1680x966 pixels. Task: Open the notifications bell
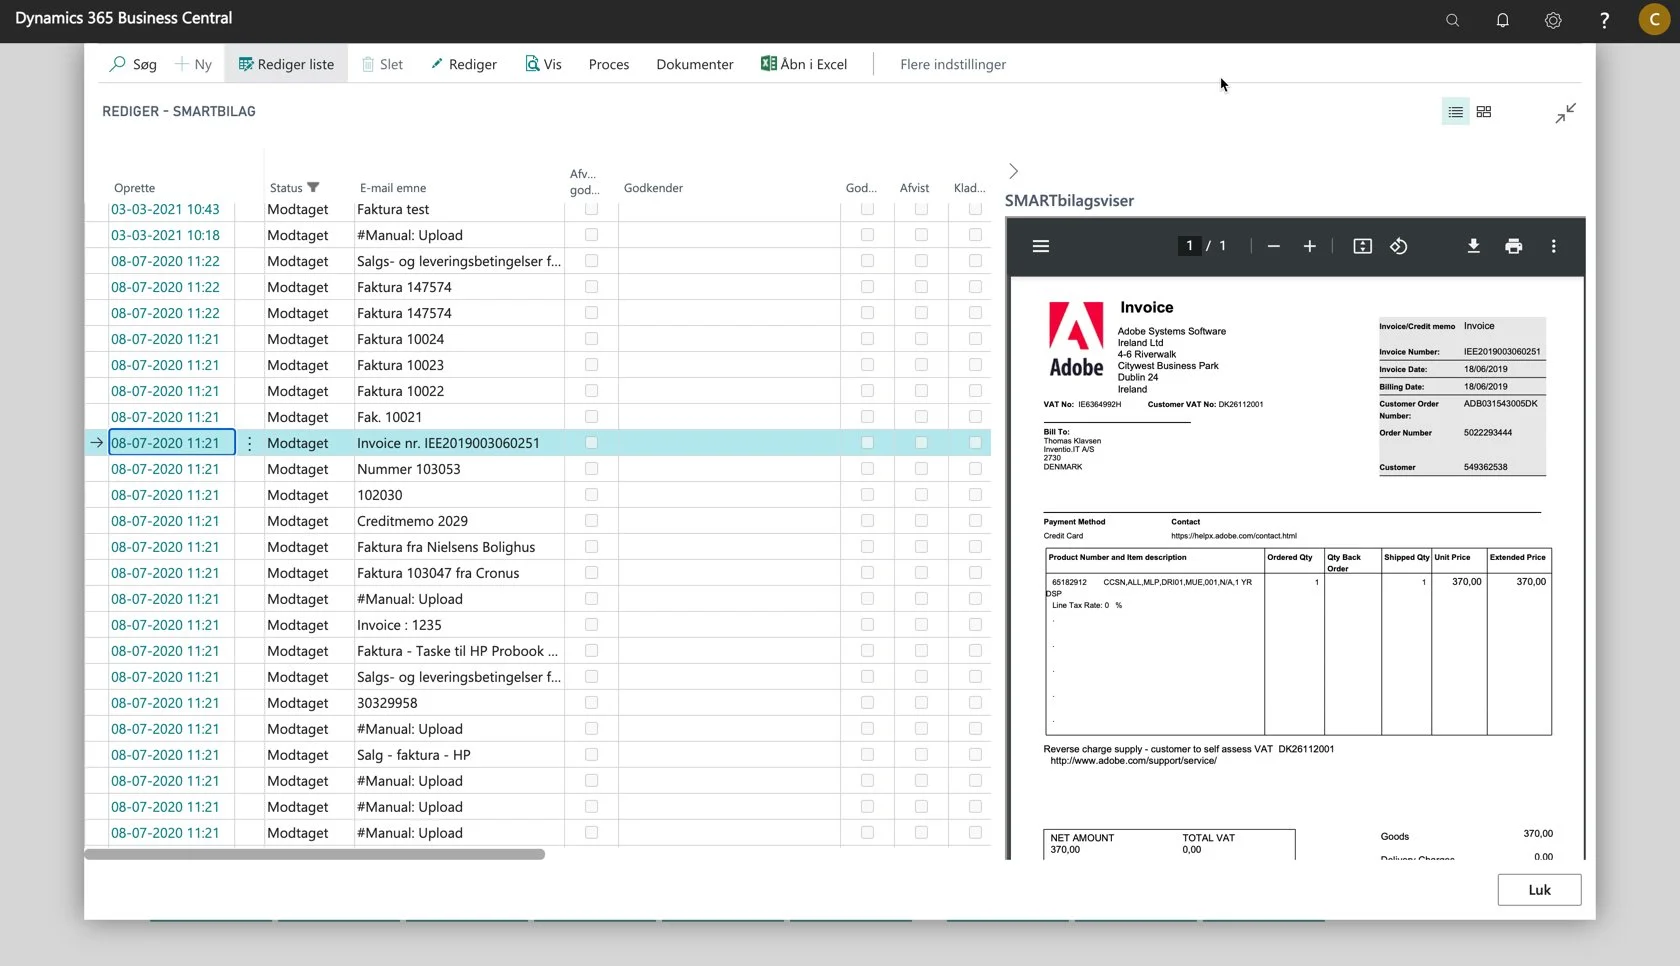pos(1502,20)
